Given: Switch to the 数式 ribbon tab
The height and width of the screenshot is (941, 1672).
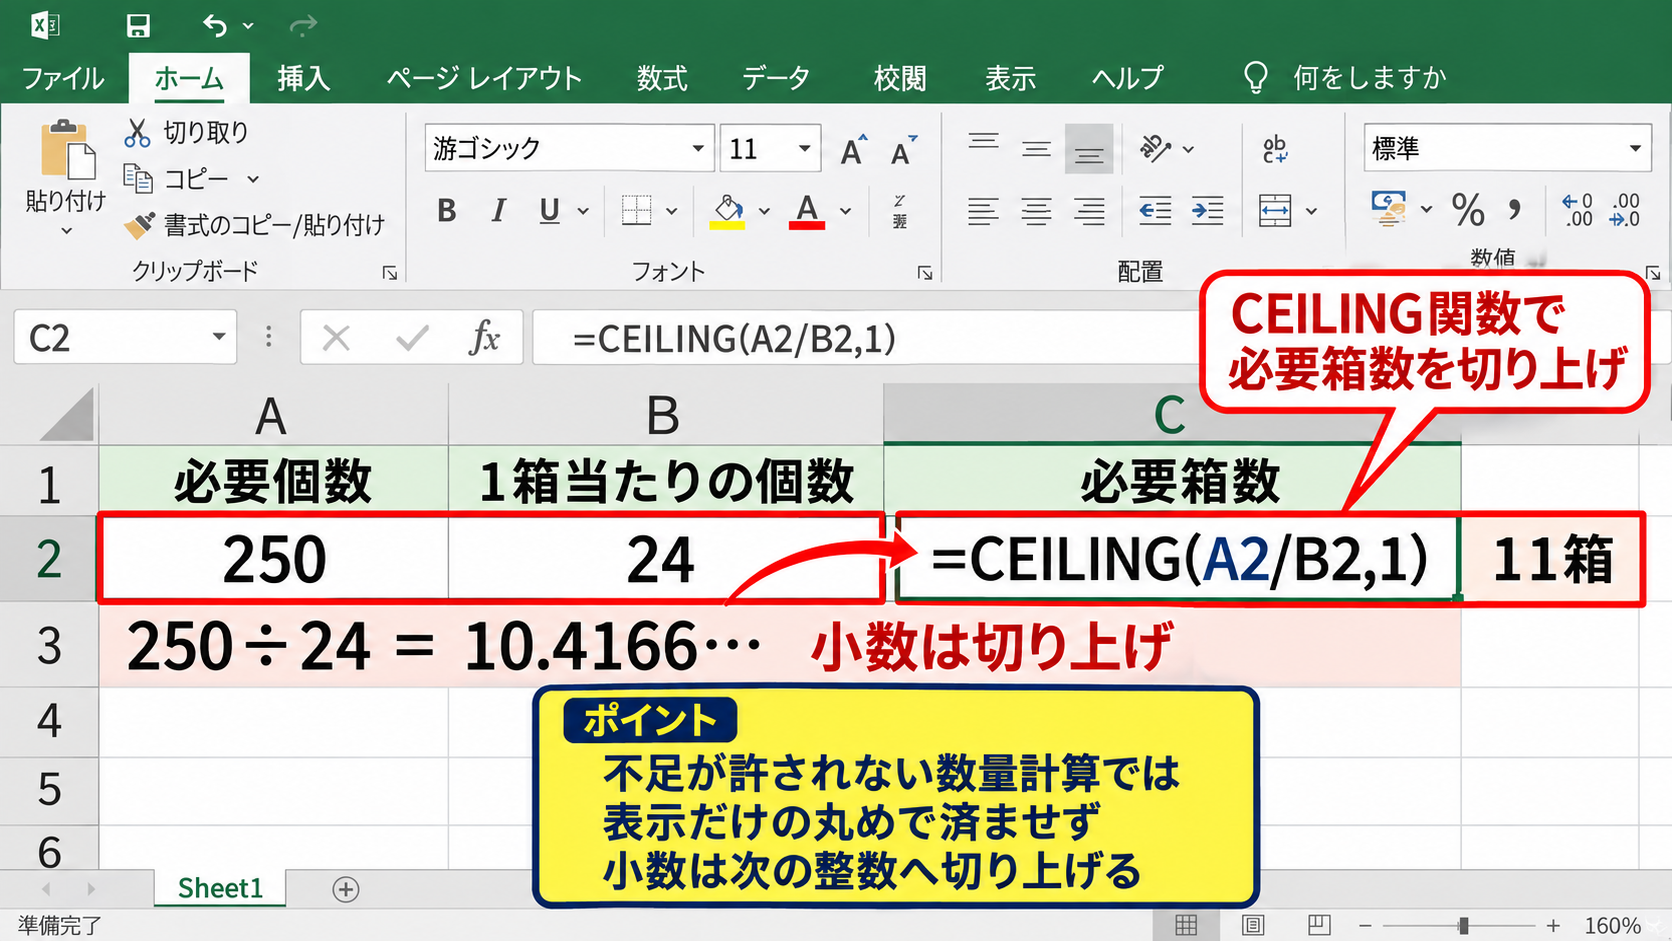Looking at the screenshot, I should [662, 78].
